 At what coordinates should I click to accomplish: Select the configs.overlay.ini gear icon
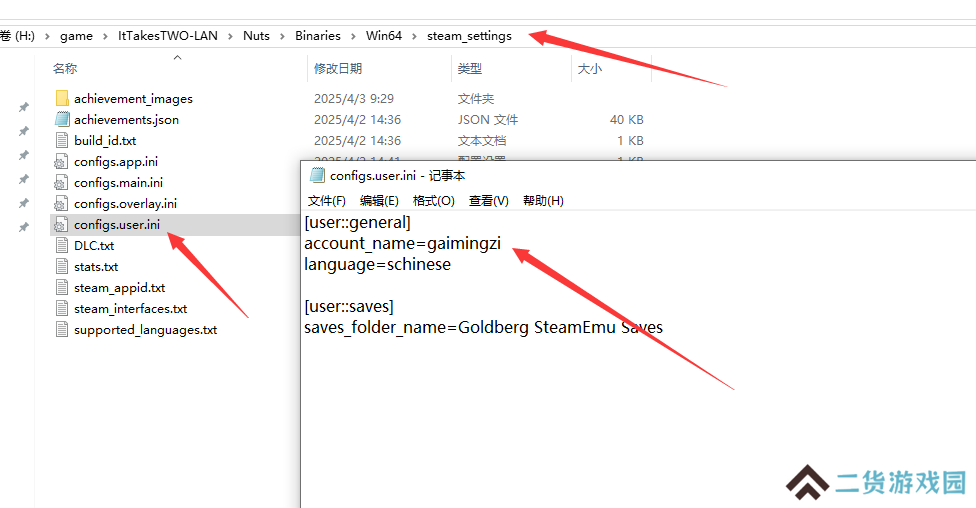60,204
